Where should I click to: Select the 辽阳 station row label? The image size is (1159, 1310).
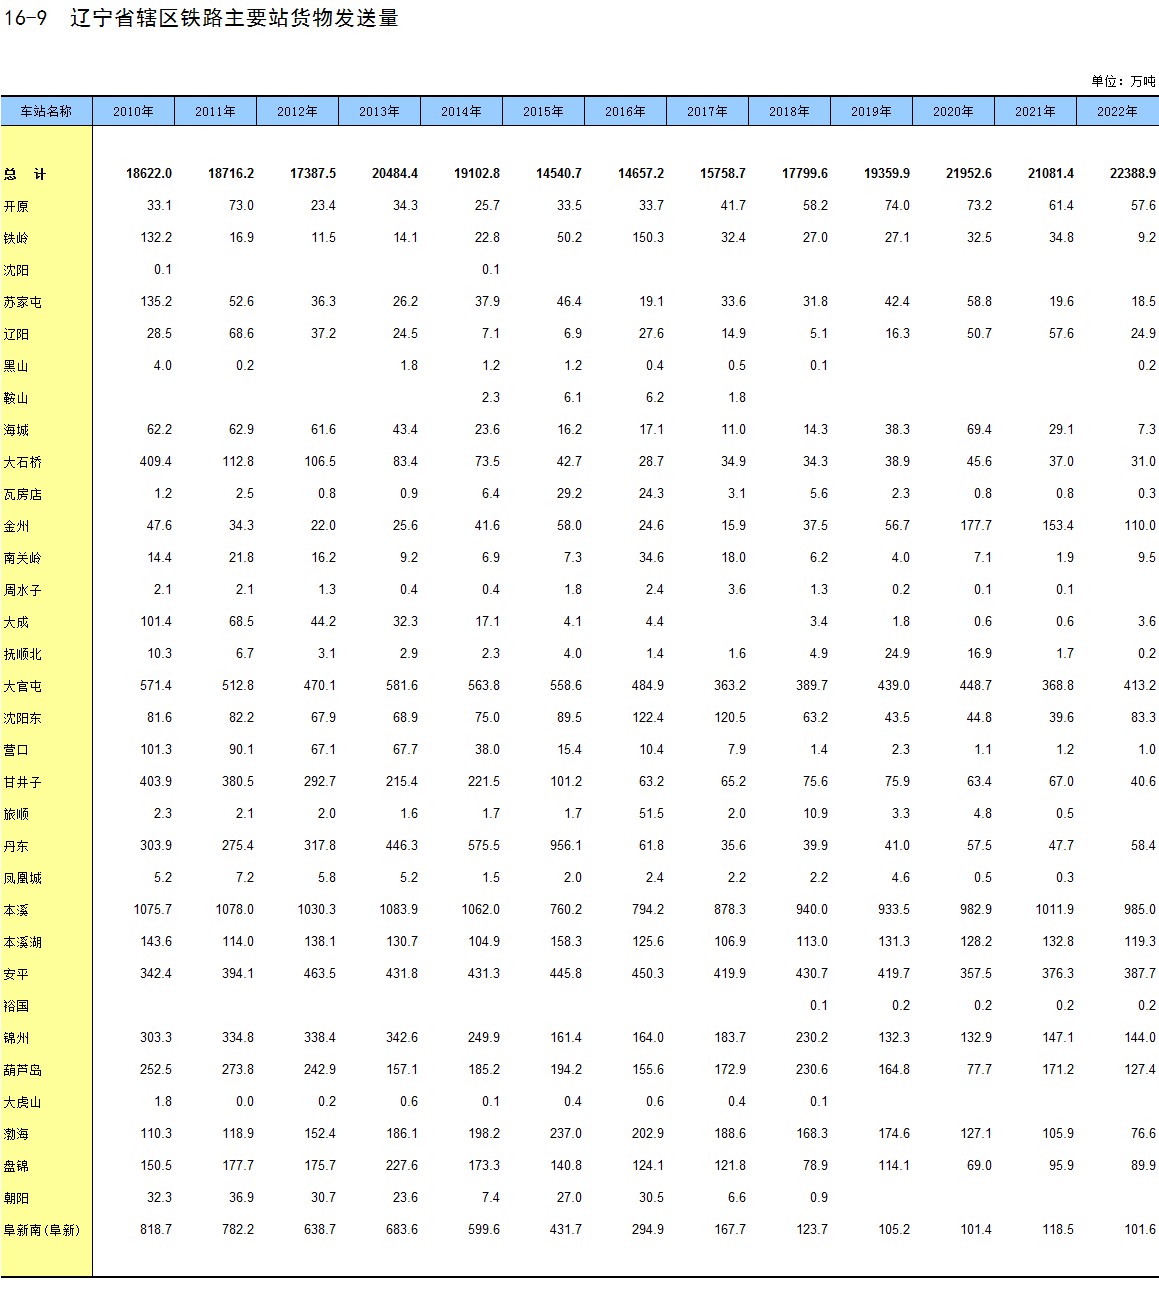click(x=16, y=334)
